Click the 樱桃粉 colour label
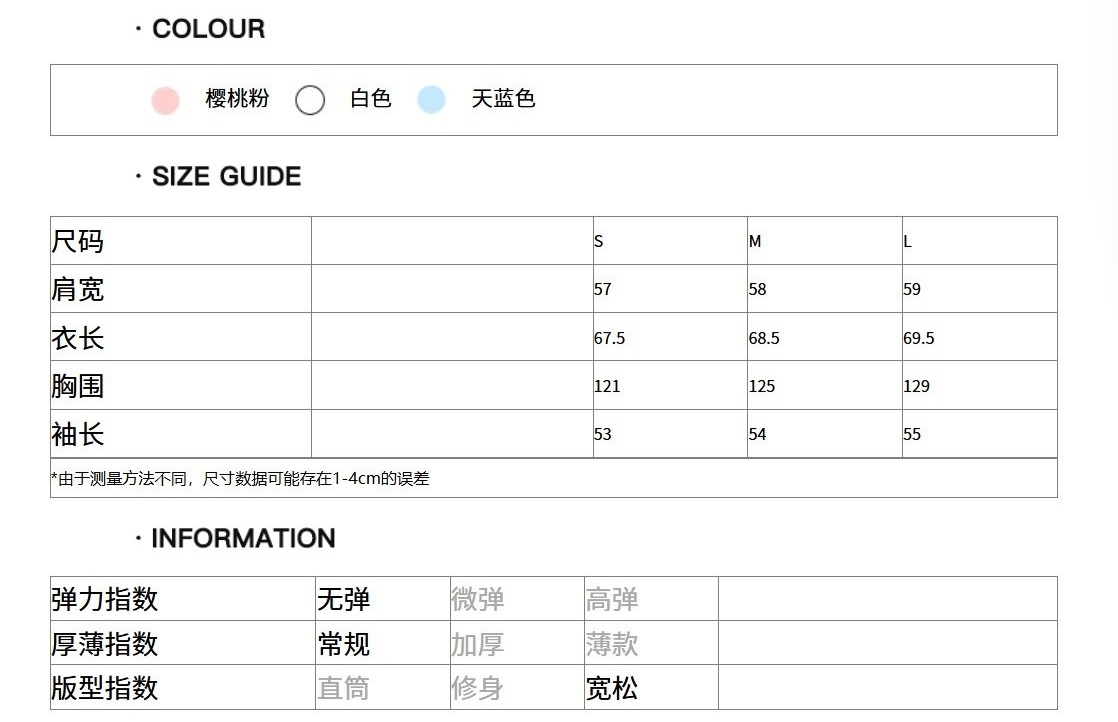Image resolution: width=1118 pixels, height=722 pixels. pos(237,98)
